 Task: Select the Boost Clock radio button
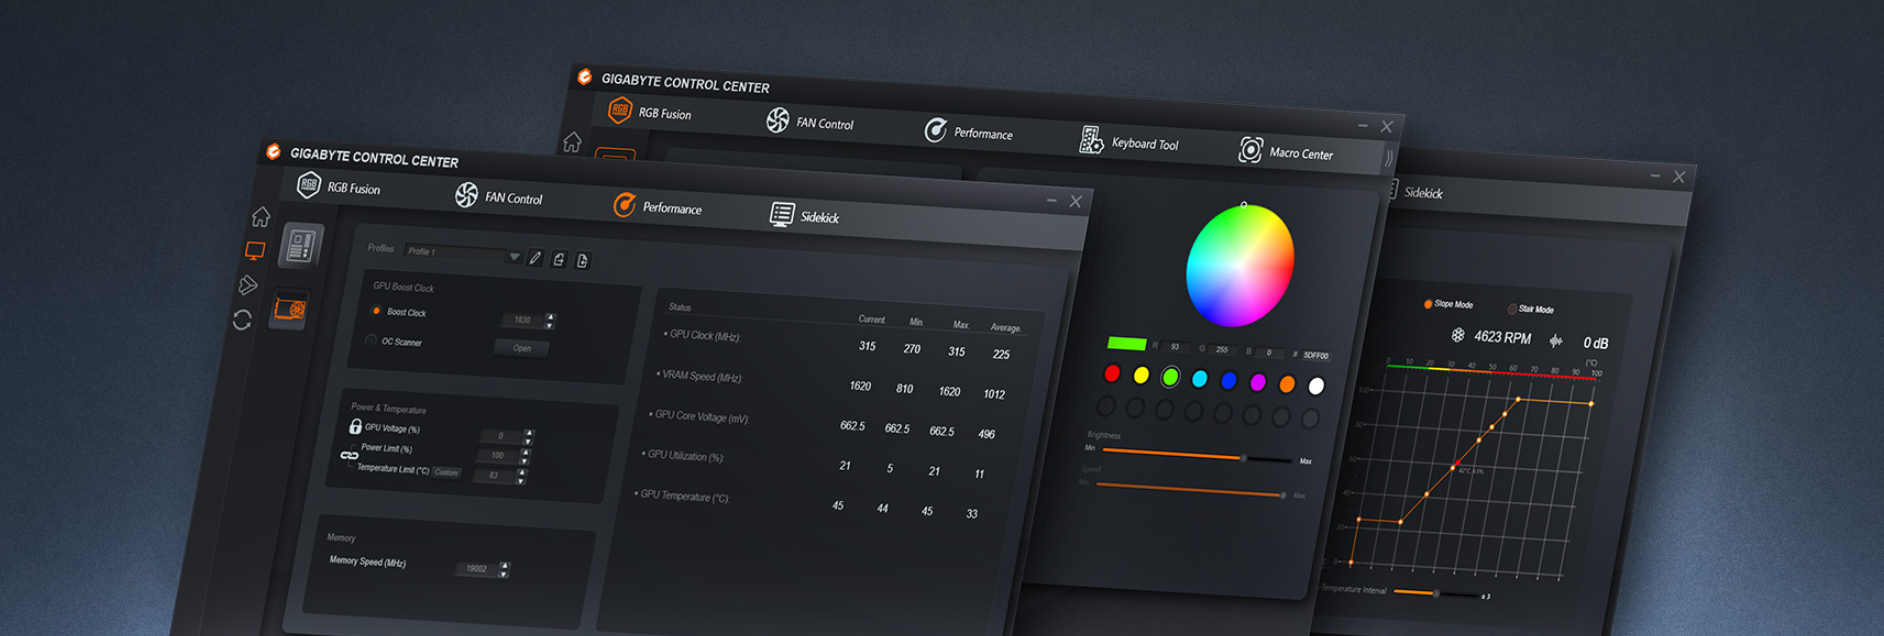[377, 311]
